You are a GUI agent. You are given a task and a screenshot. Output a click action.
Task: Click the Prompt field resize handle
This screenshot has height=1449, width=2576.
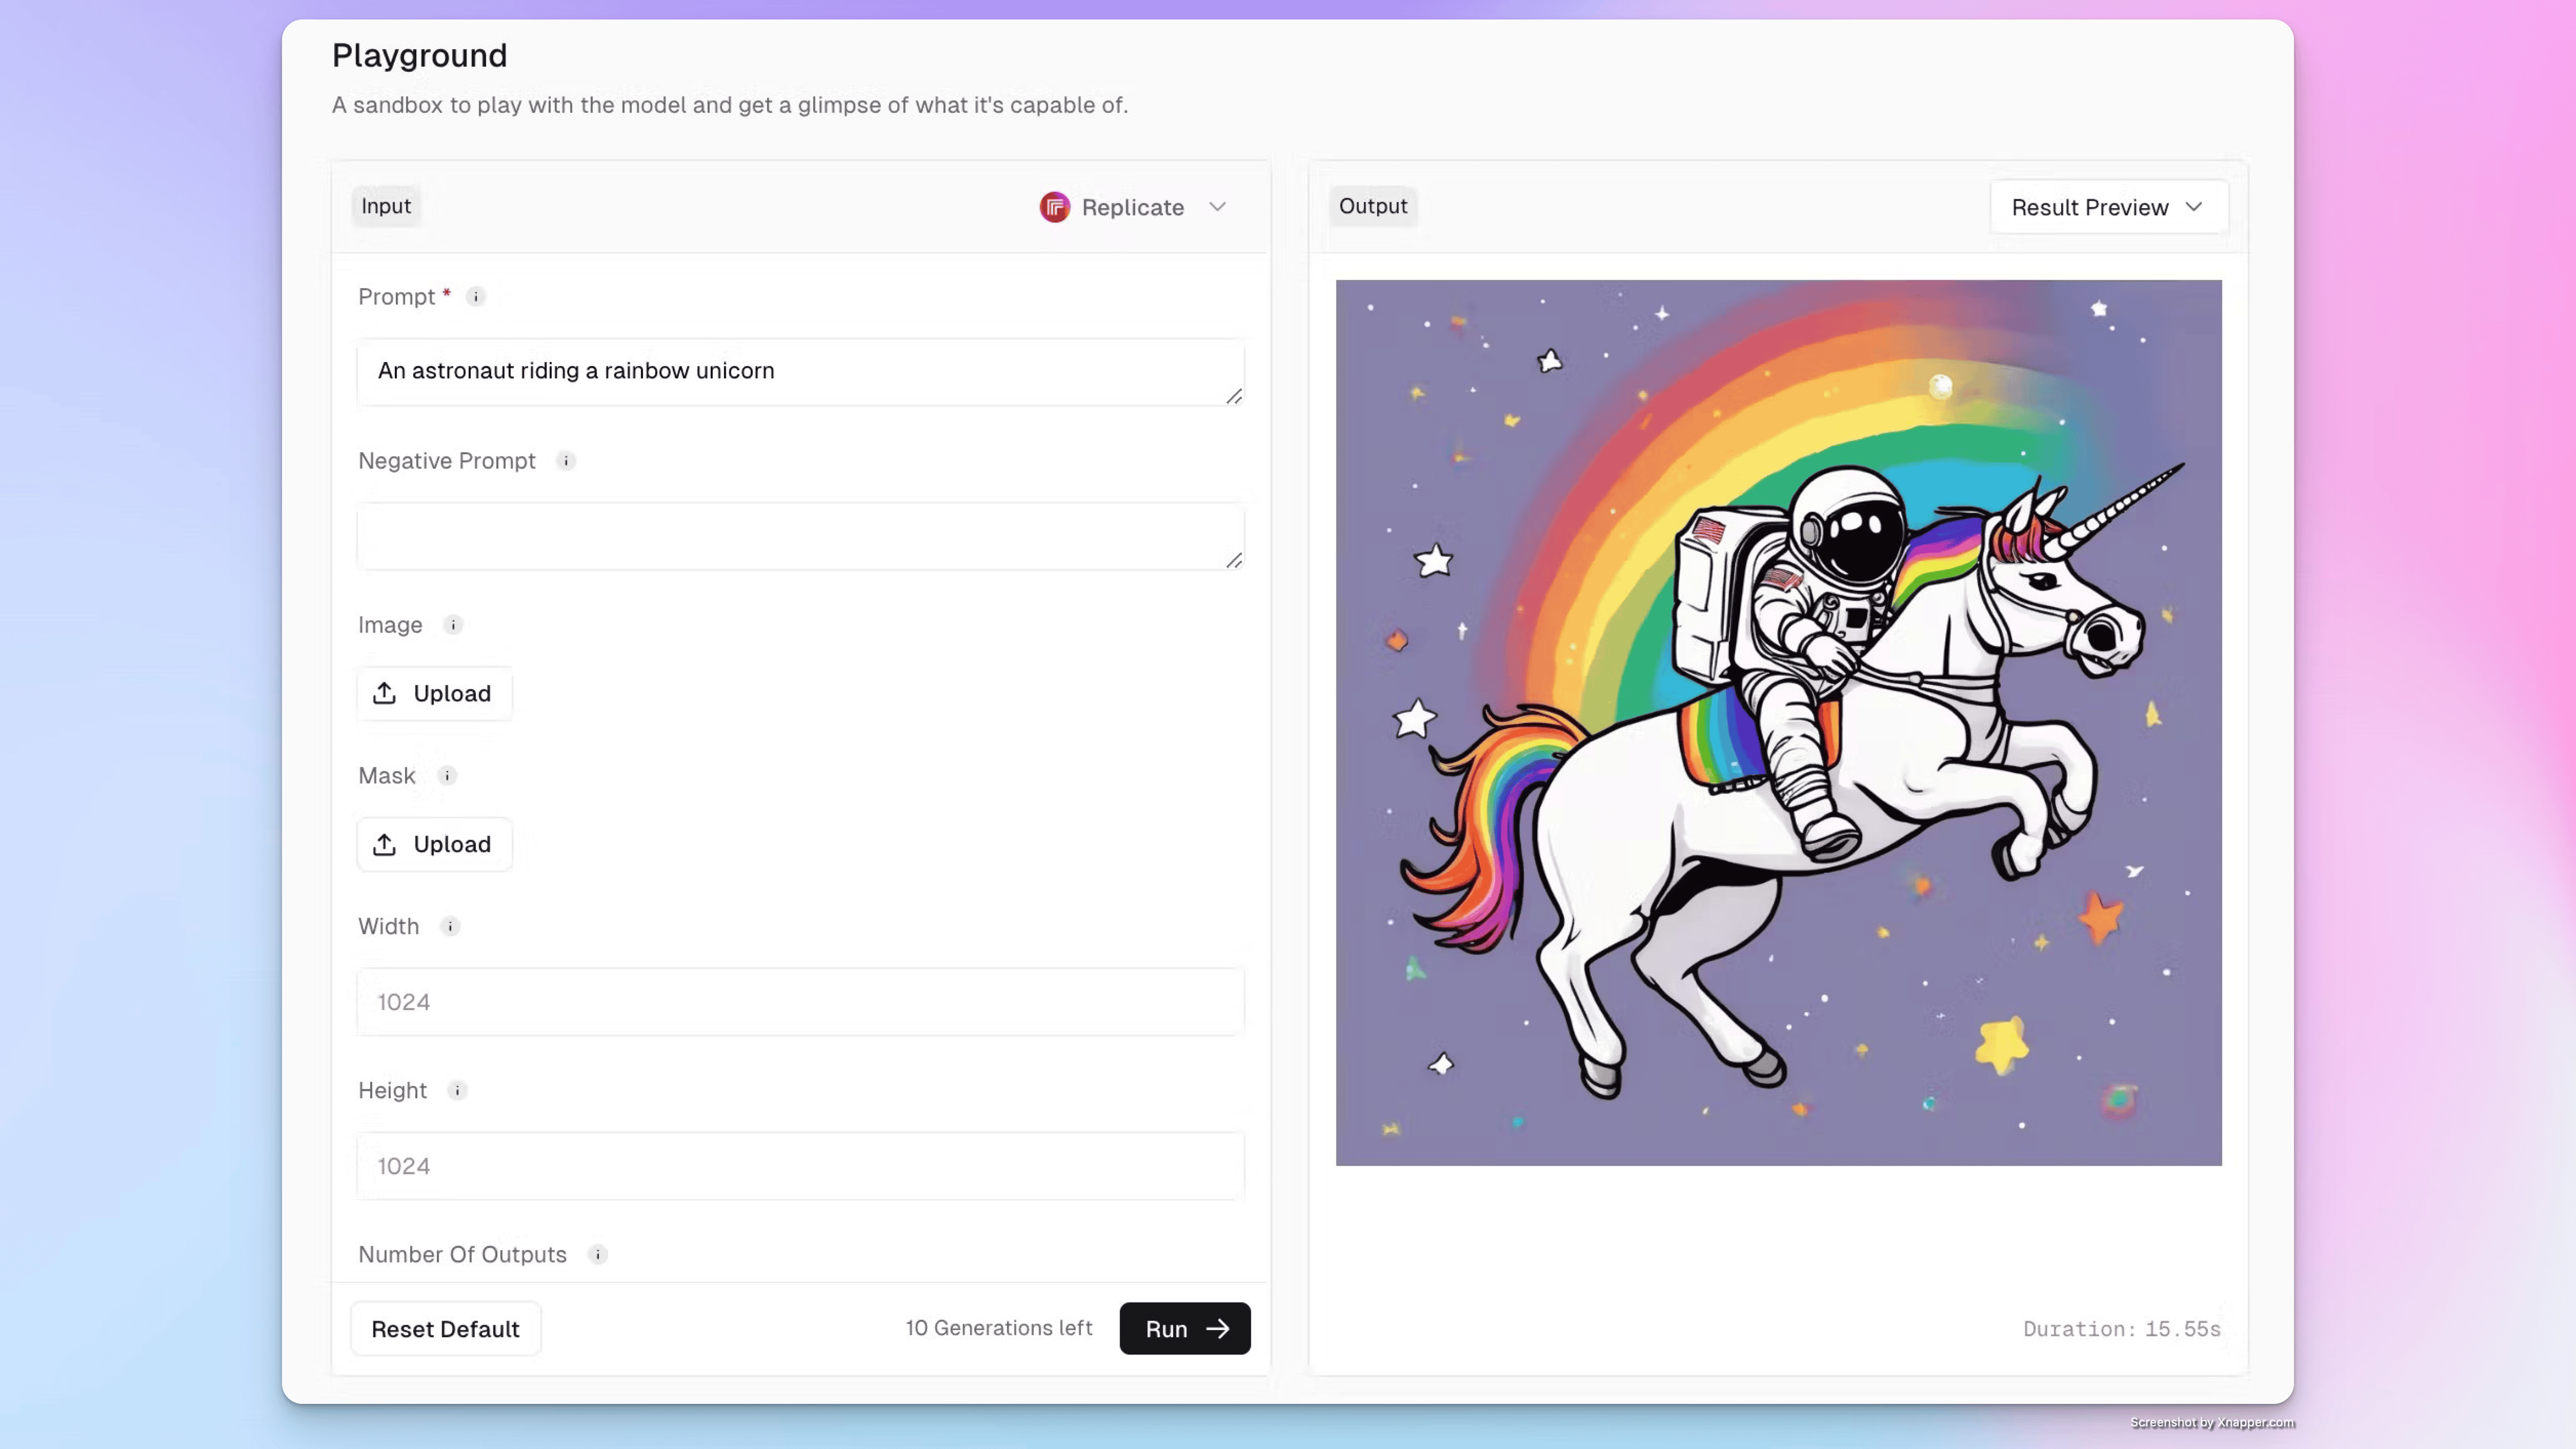(x=1234, y=397)
